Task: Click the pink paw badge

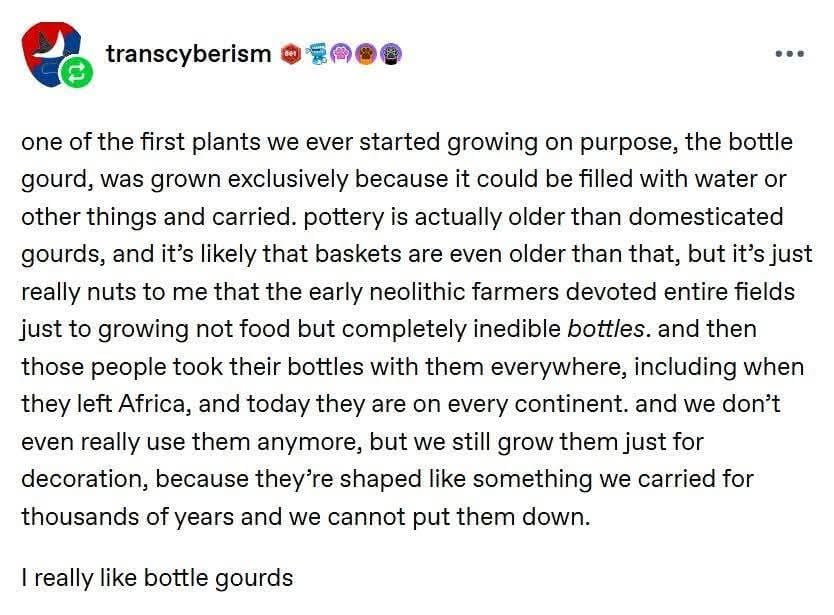Action: [x=341, y=54]
